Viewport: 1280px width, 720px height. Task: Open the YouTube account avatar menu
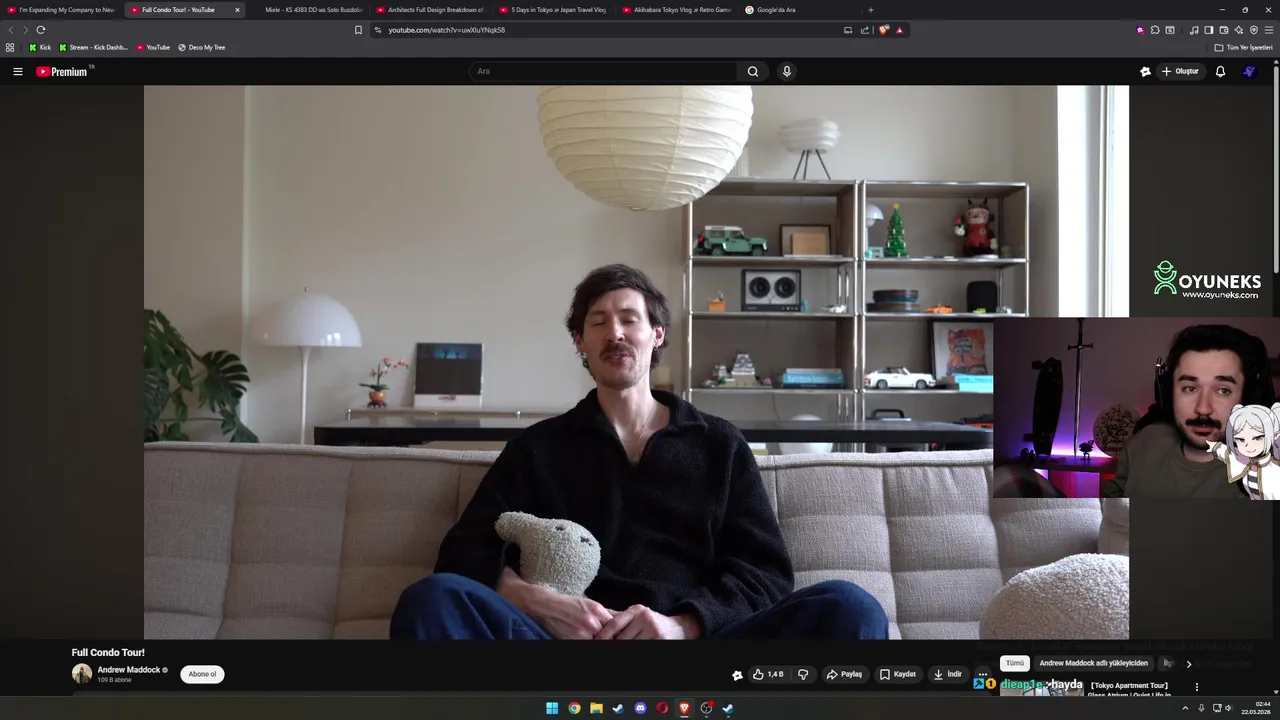click(1249, 71)
